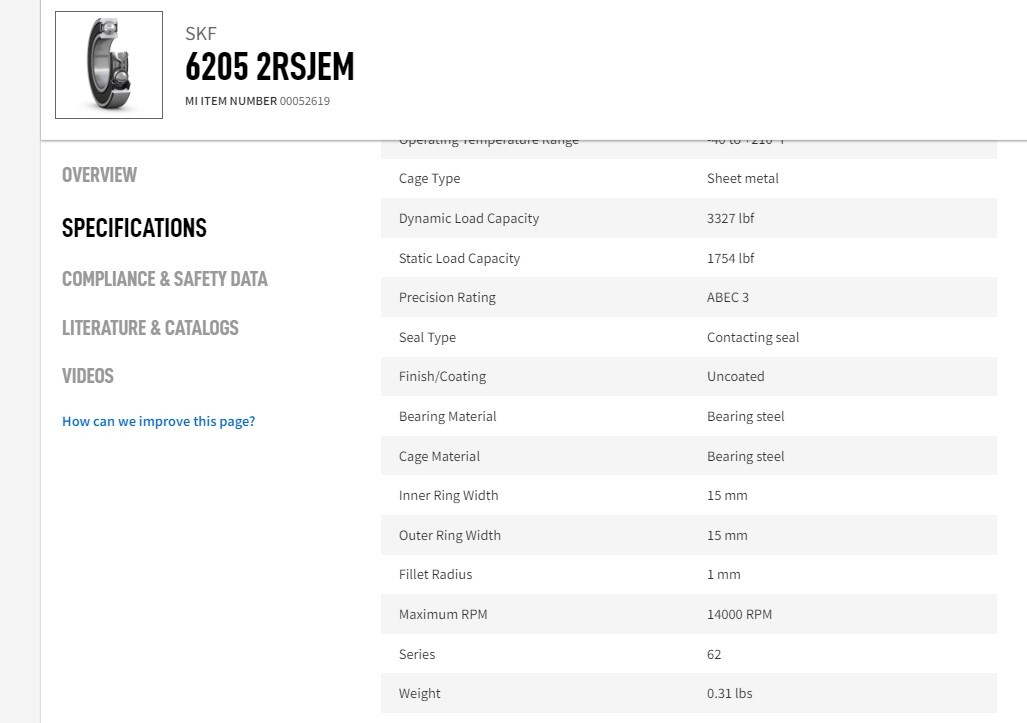Click the MI item number 00052619
The height and width of the screenshot is (723, 1027).
point(305,101)
